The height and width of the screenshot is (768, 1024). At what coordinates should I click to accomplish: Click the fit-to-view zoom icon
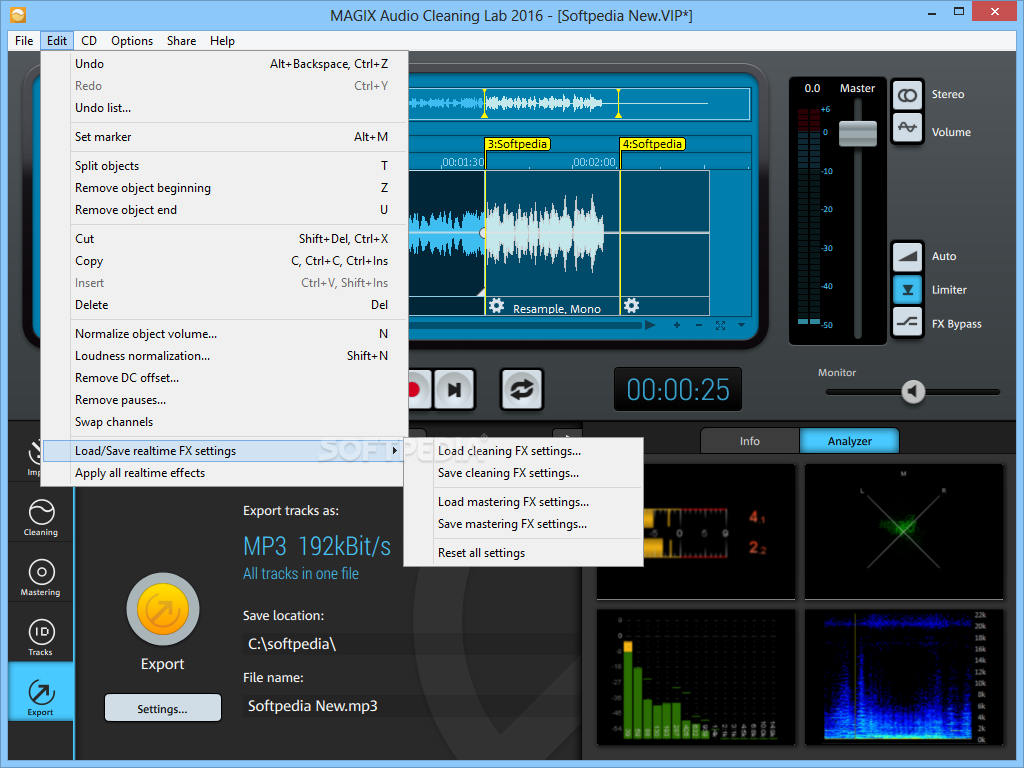tap(720, 325)
